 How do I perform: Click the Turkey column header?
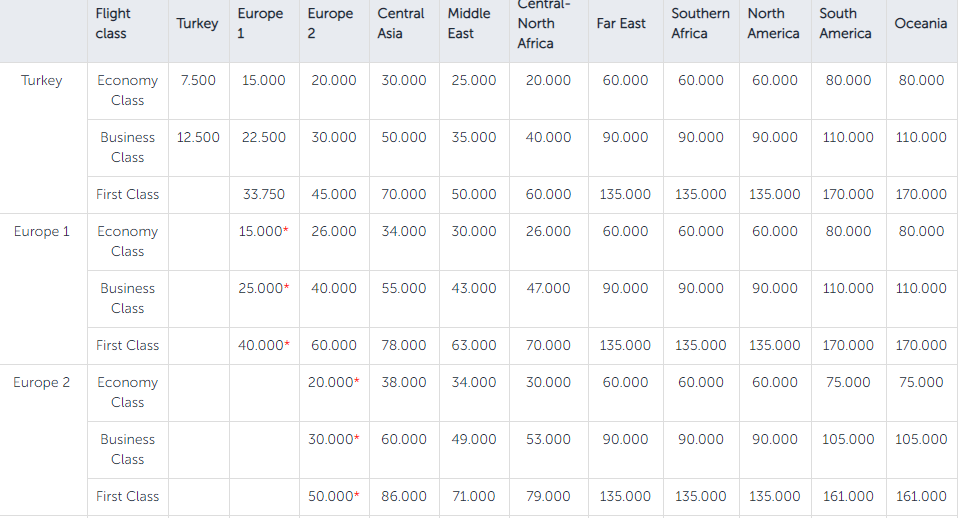click(x=197, y=24)
